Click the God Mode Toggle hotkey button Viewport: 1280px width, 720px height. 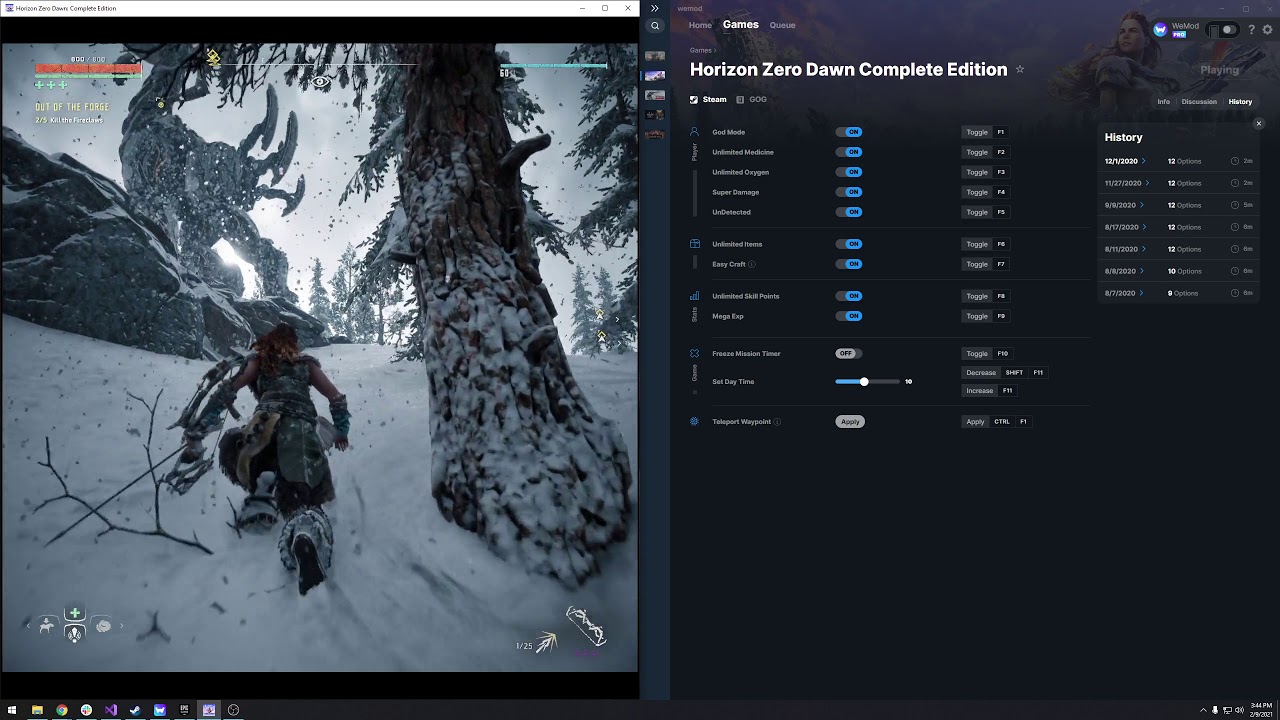tap(977, 132)
